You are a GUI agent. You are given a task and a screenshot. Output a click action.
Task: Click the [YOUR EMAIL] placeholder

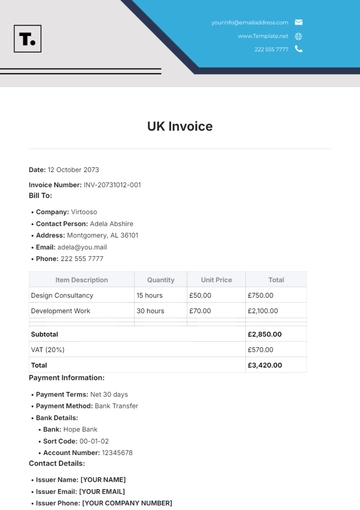(102, 491)
